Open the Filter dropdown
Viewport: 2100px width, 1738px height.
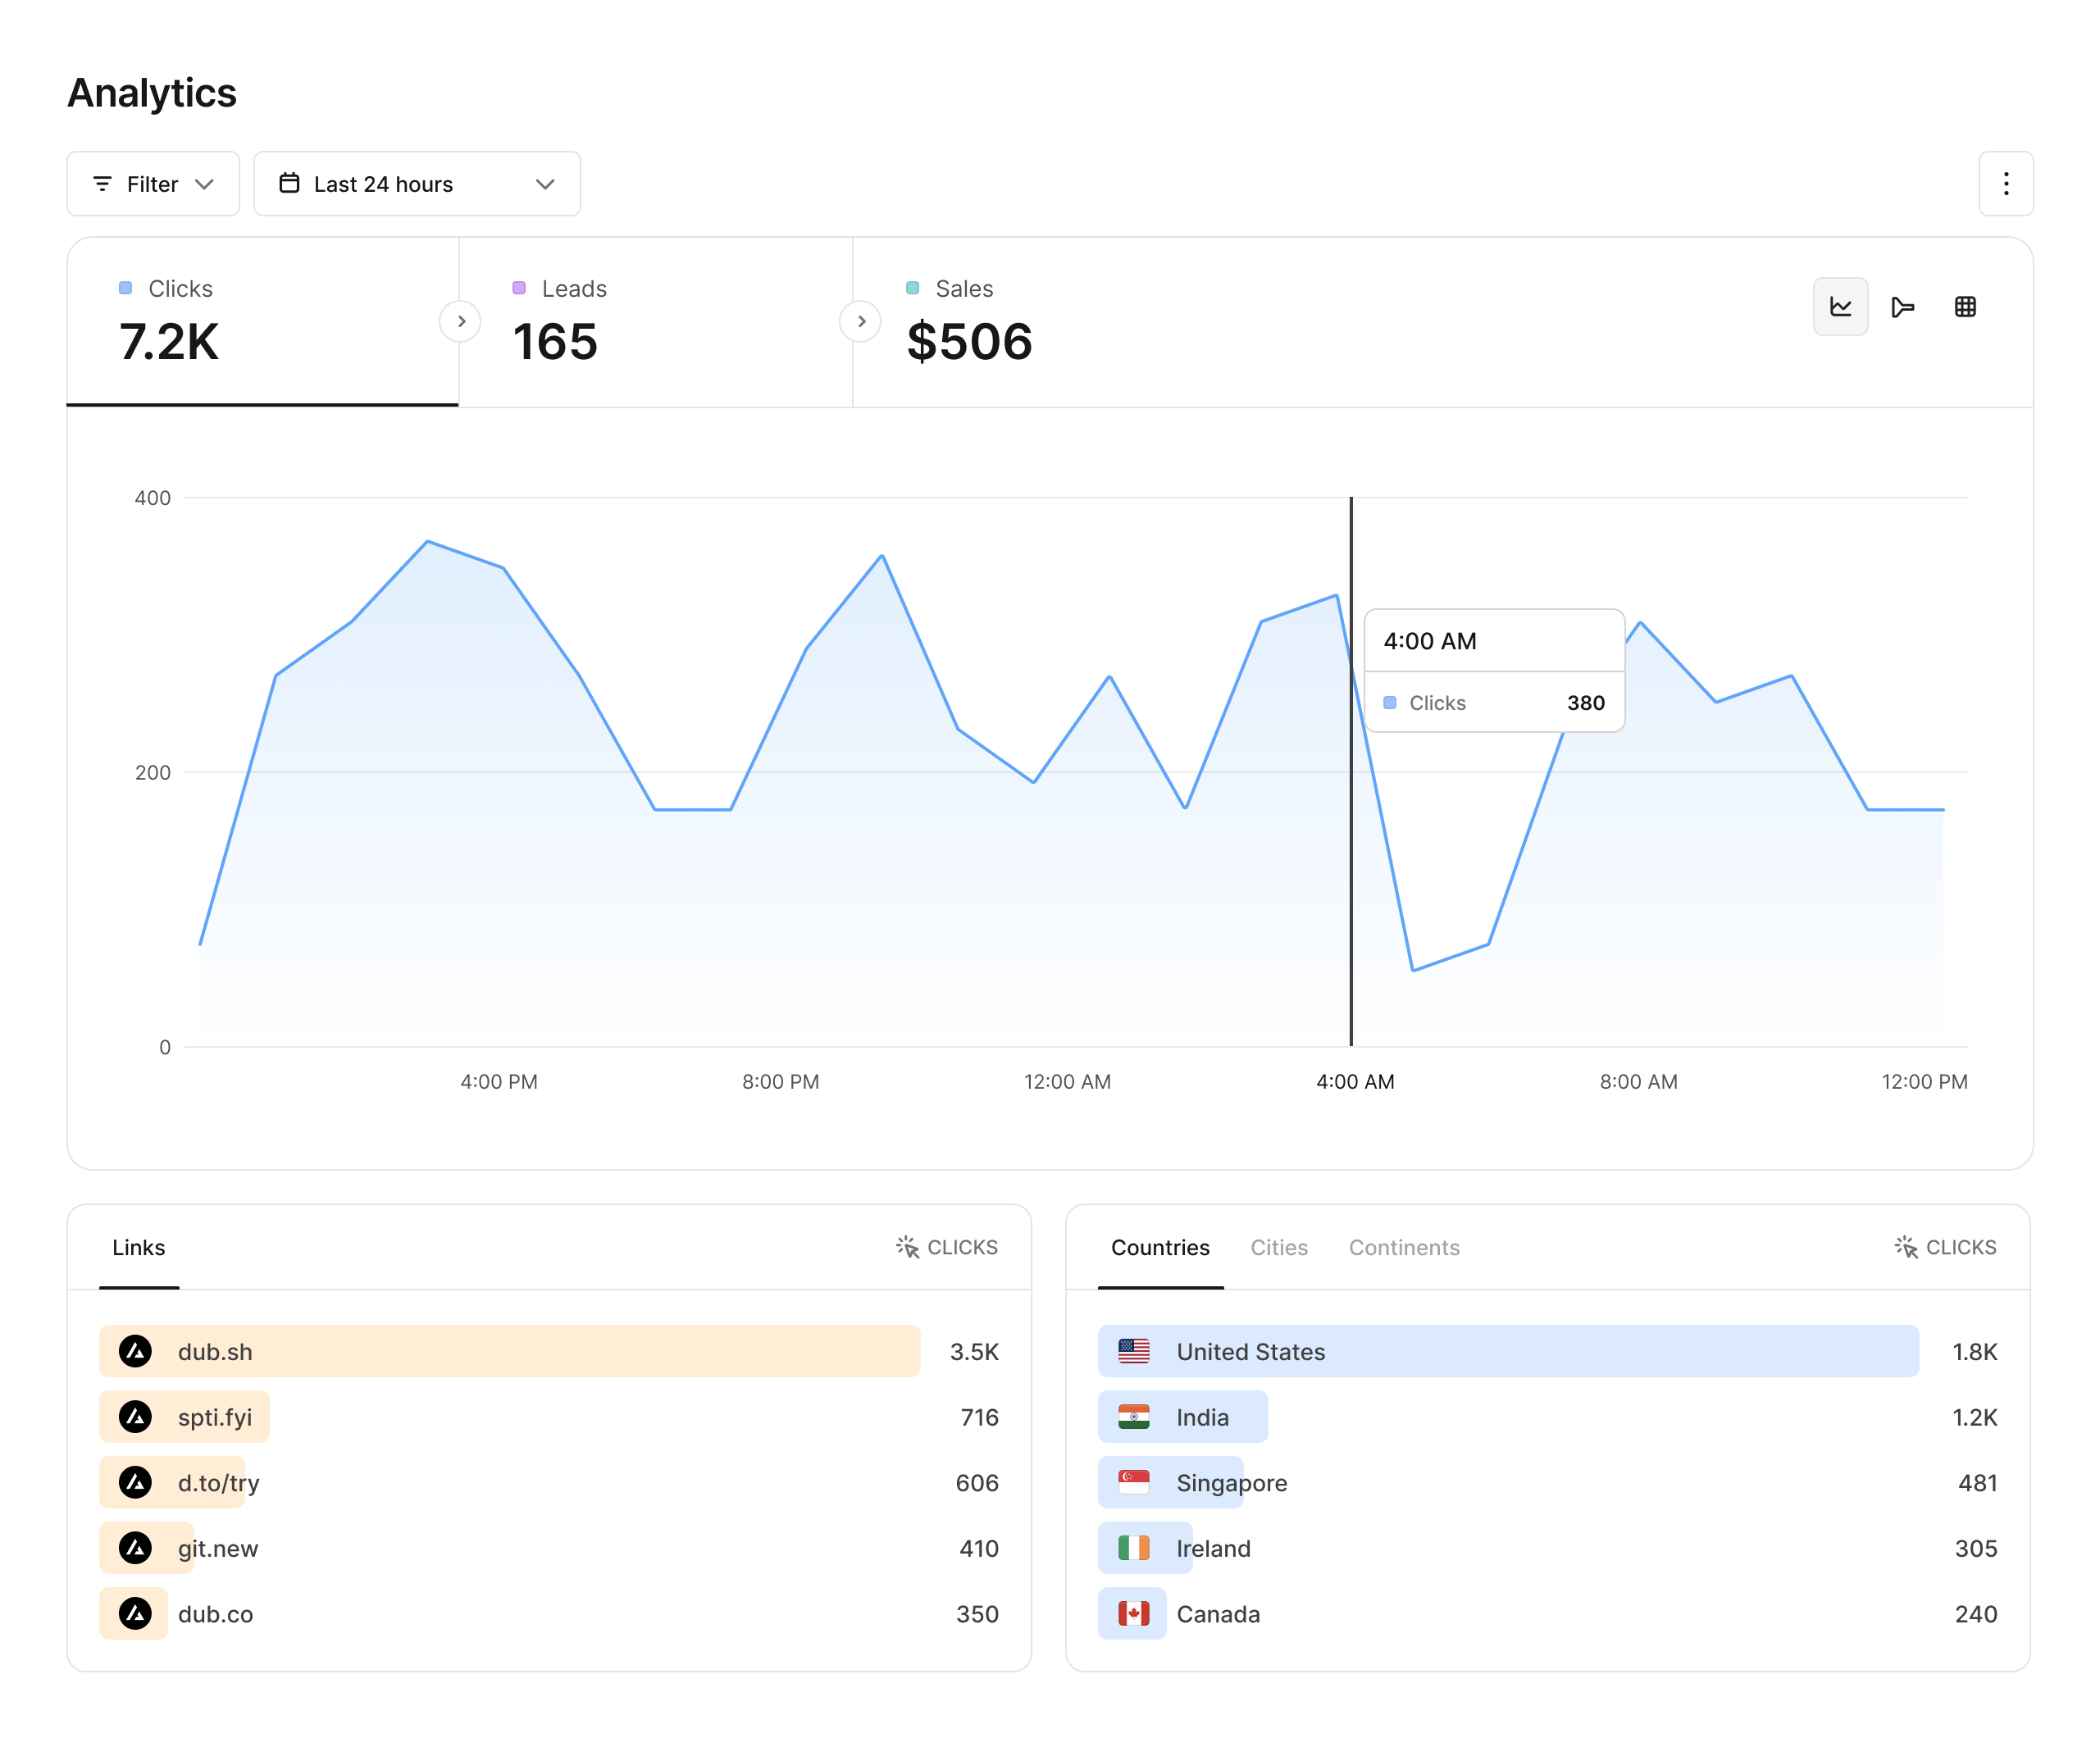point(152,183)
